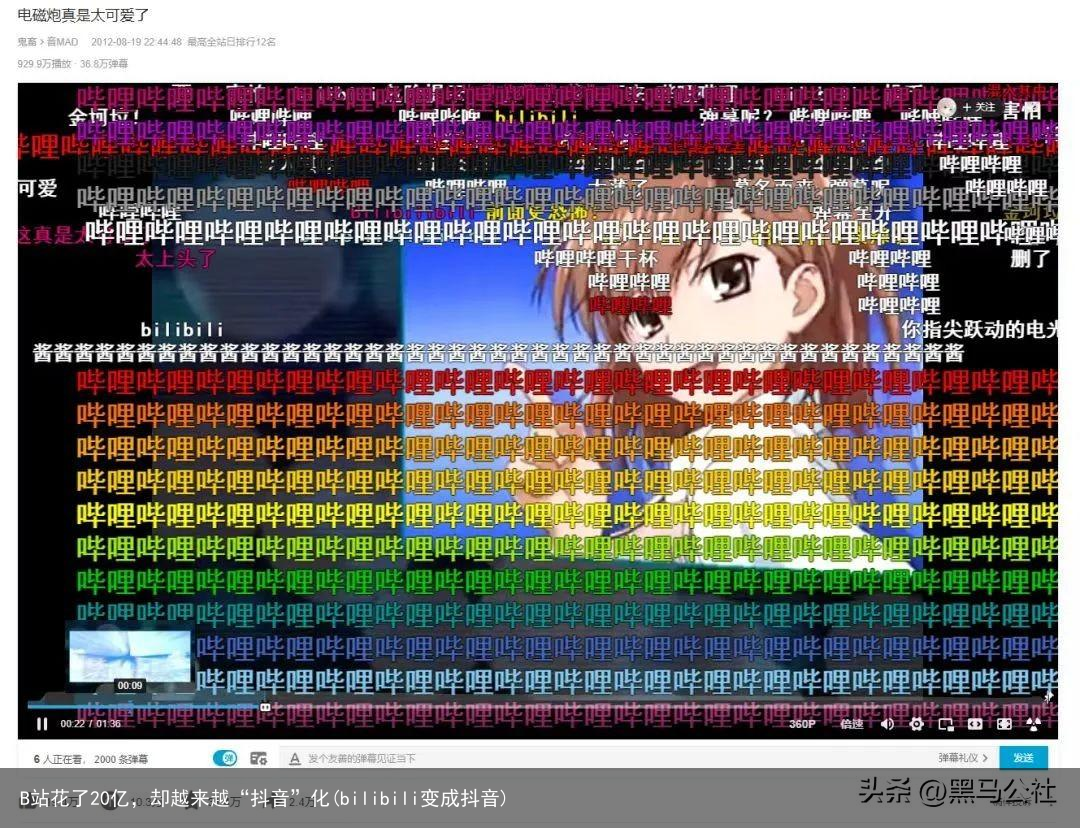
Task: Enable picture-in-picture mini player icon
Action: [x=946, y=724]
